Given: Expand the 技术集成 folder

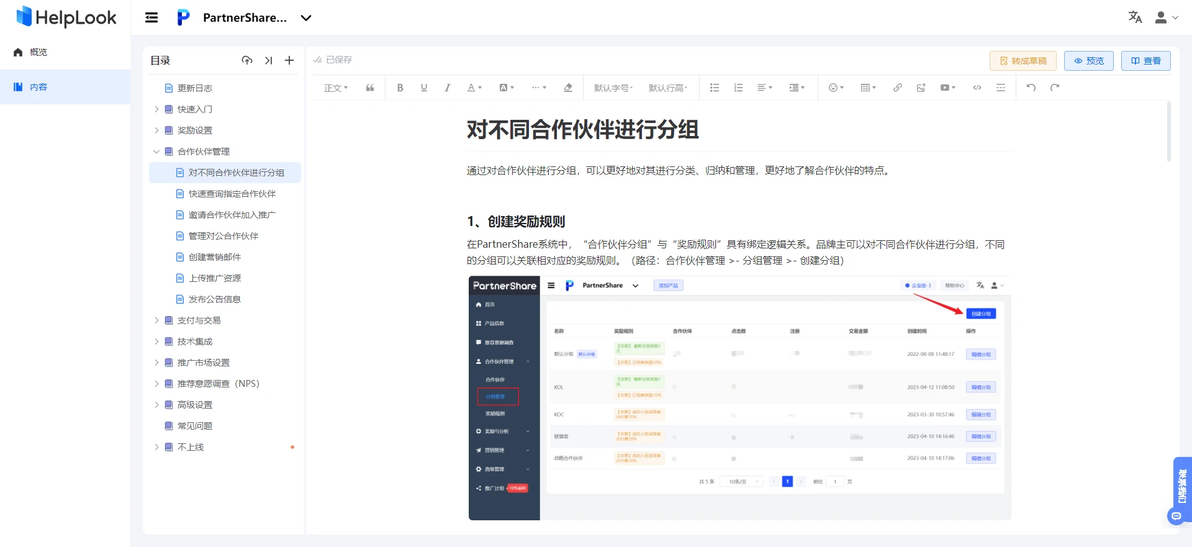Looking at the screenshot, I should click(x=157, y=342).
